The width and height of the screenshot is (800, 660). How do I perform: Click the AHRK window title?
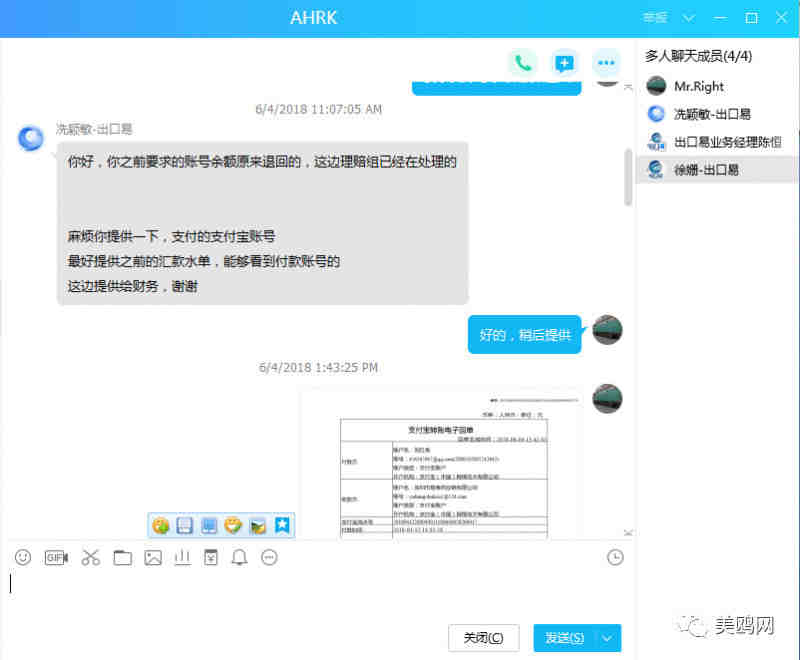[x=314, y=18]
